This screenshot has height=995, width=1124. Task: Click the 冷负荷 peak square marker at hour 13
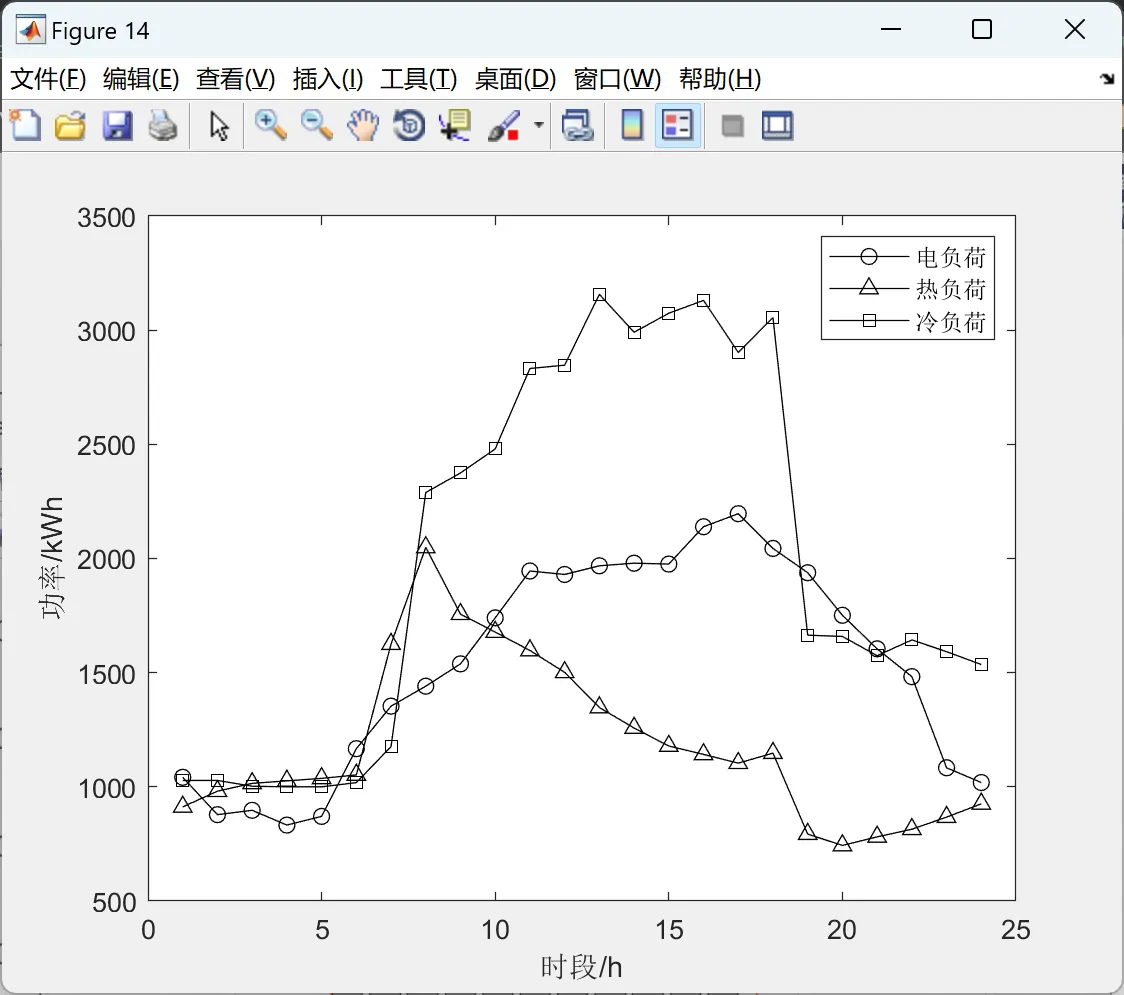click(599, 295)
